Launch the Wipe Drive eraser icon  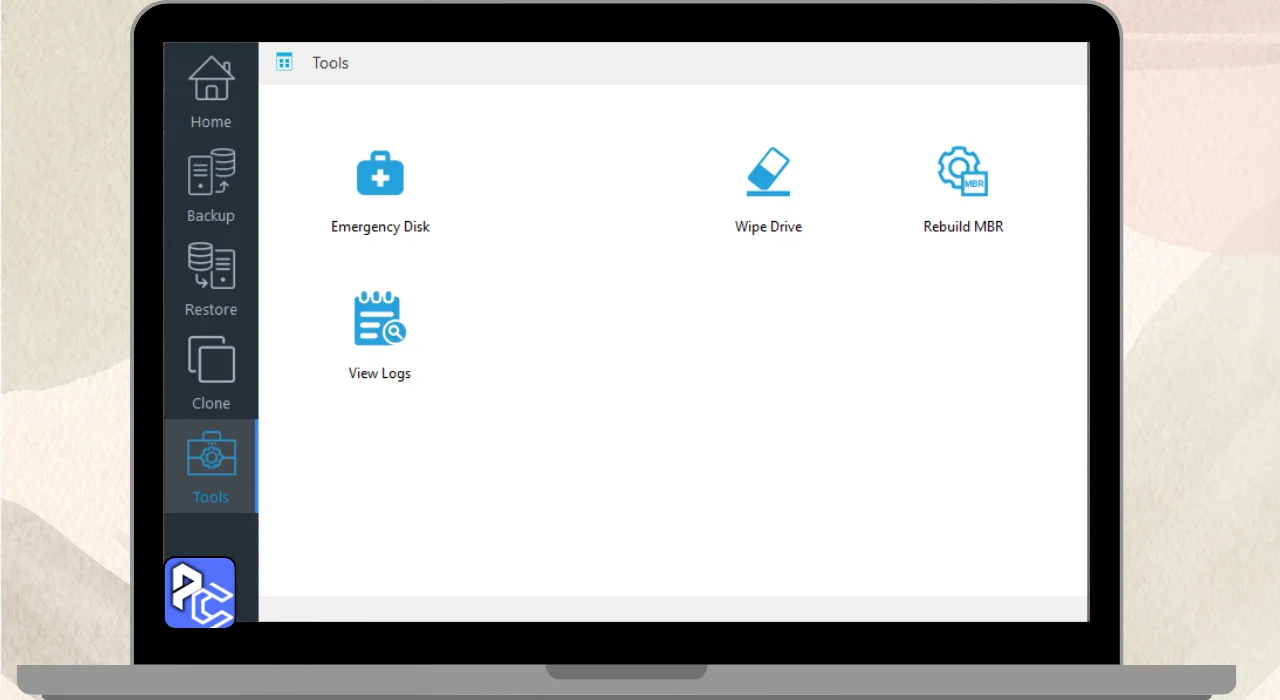coord(768,172)
